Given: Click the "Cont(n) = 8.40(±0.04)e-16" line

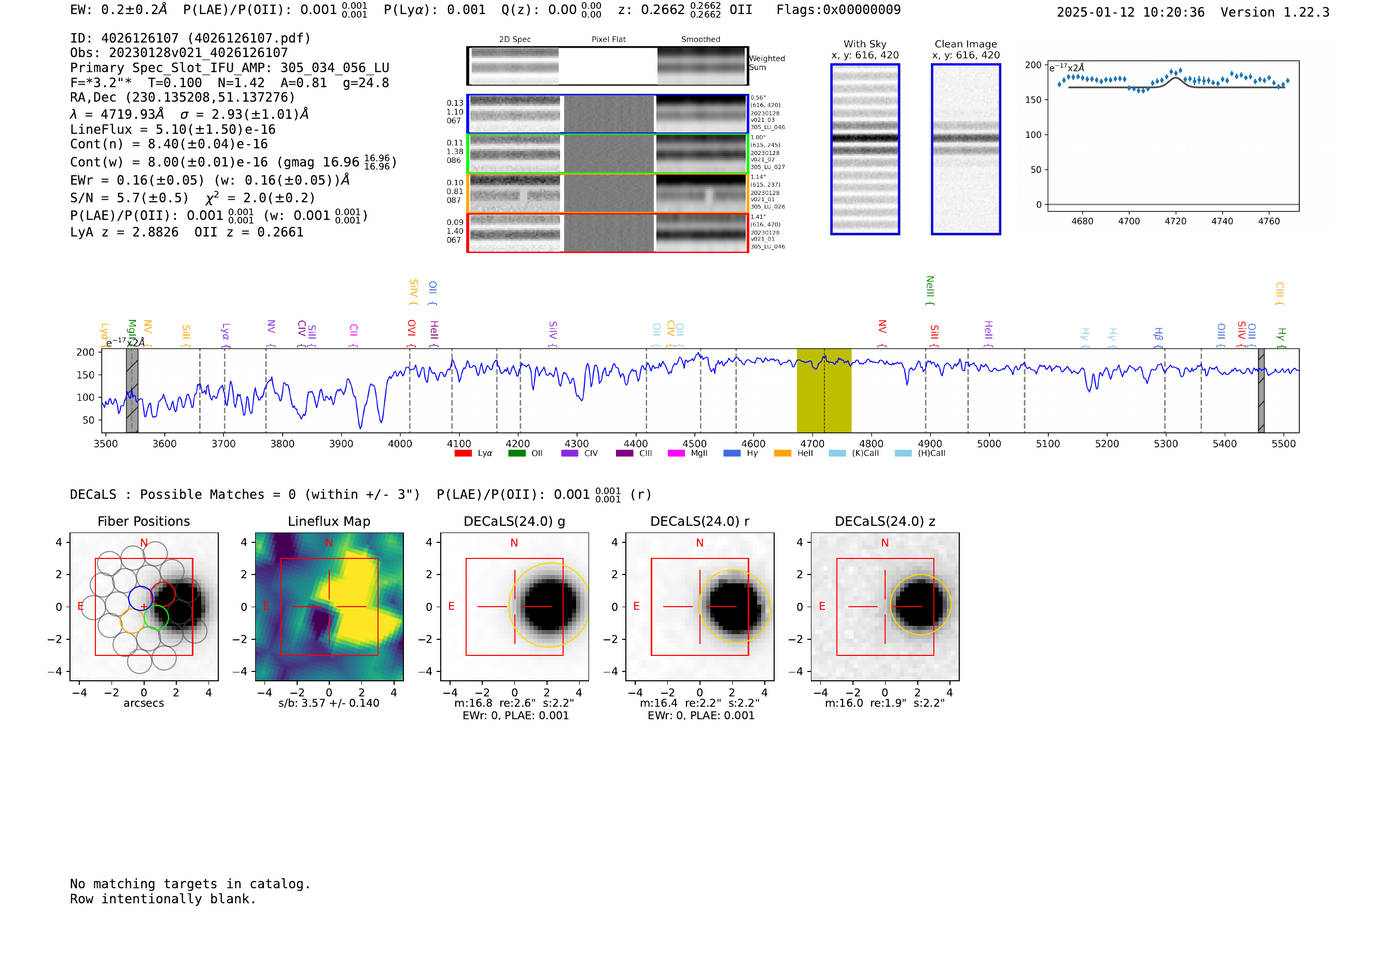Looking at the screenshot, I should tap(169, 144).
